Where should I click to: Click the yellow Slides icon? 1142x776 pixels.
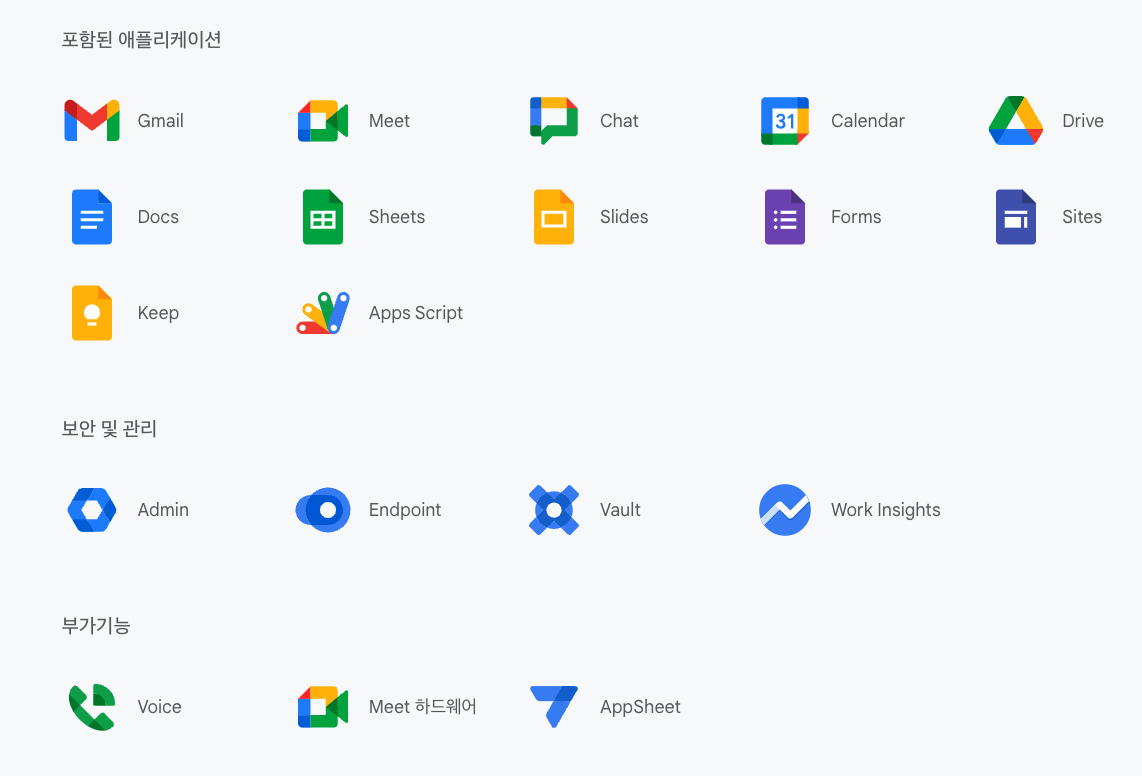click(x=554, y=217)
